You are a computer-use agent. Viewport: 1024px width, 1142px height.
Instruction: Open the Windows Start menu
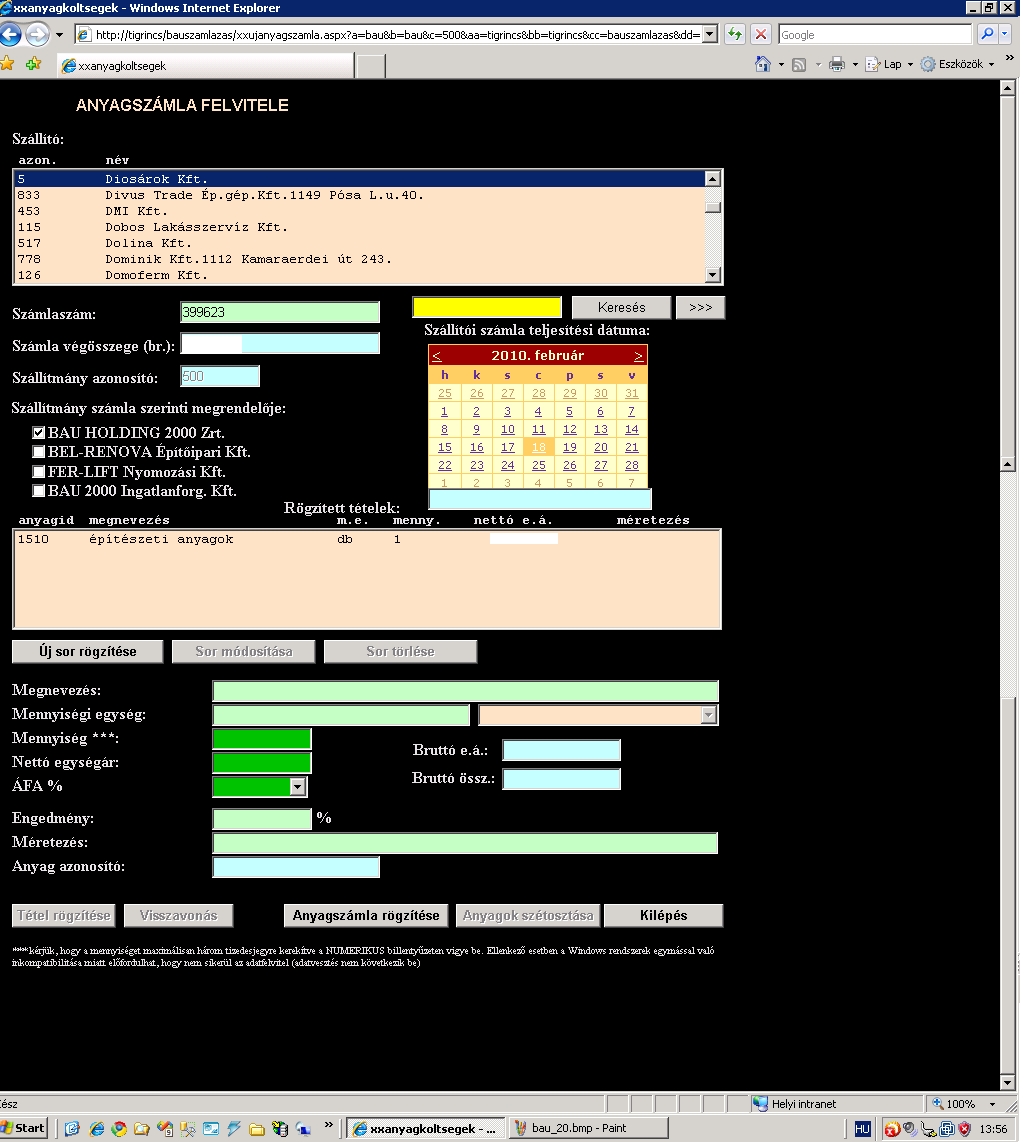click(24, 1129)
